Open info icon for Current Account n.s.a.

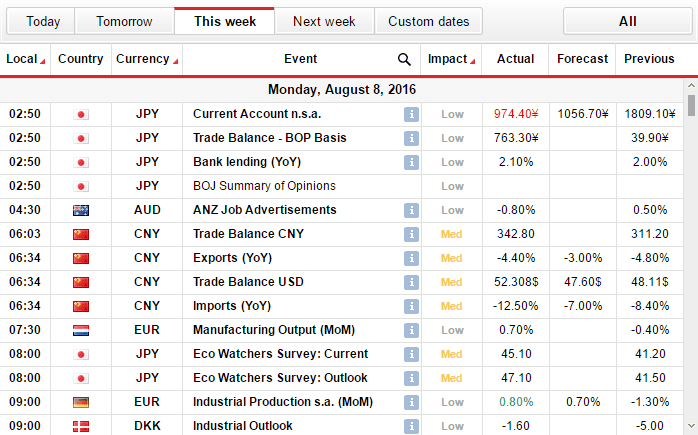[410, 114]
